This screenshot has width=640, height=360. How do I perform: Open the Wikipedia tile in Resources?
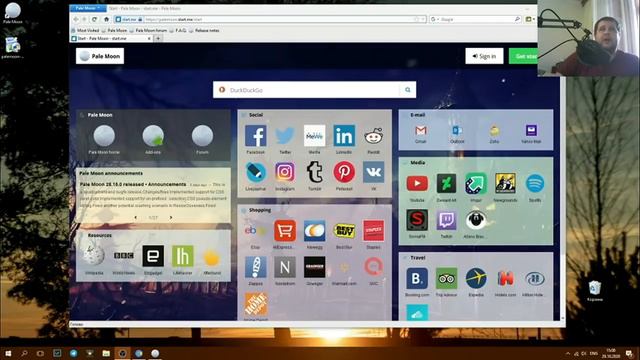pyautogui.click(x=94, y=256)
